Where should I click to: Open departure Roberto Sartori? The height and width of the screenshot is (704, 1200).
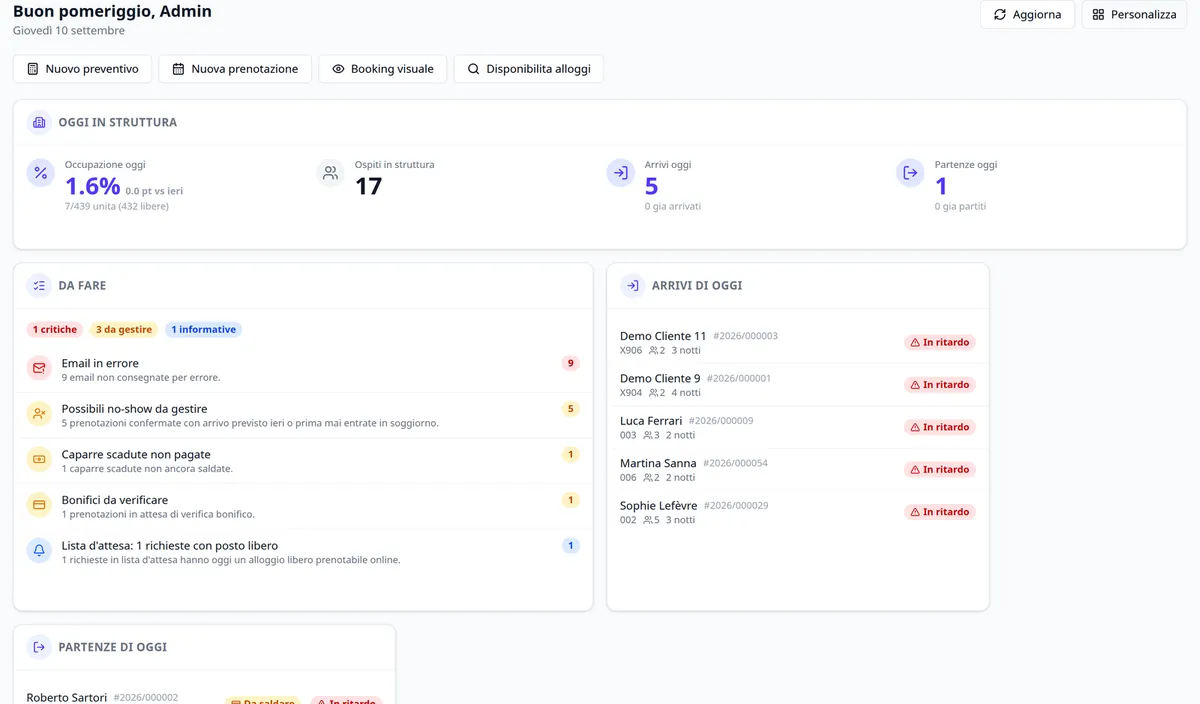(x=66, y=697)
